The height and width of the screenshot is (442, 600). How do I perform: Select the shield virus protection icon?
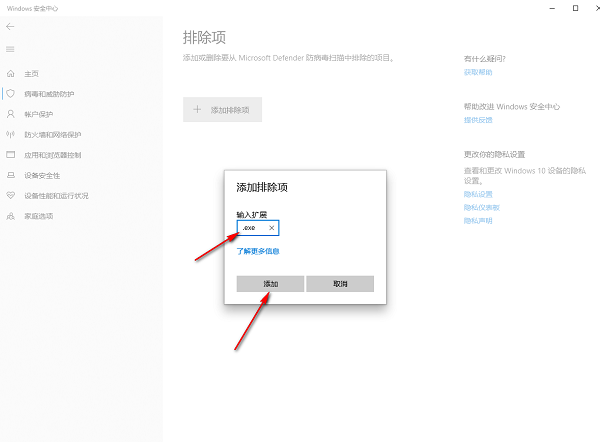click(11, 94)
